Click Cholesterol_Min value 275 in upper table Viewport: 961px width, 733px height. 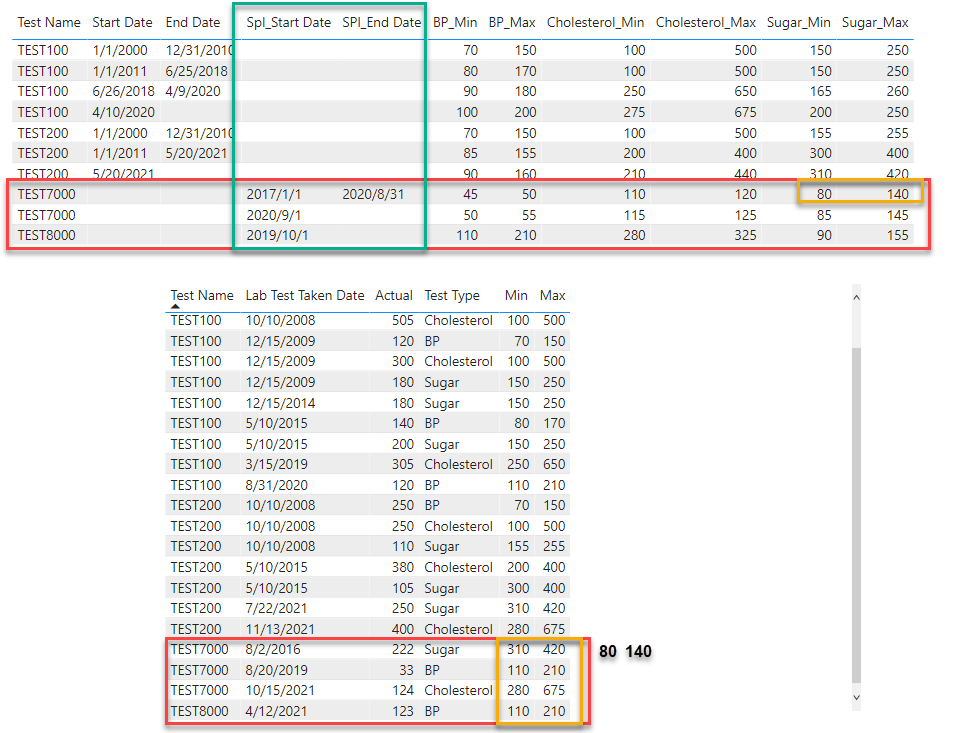(634, 112)
